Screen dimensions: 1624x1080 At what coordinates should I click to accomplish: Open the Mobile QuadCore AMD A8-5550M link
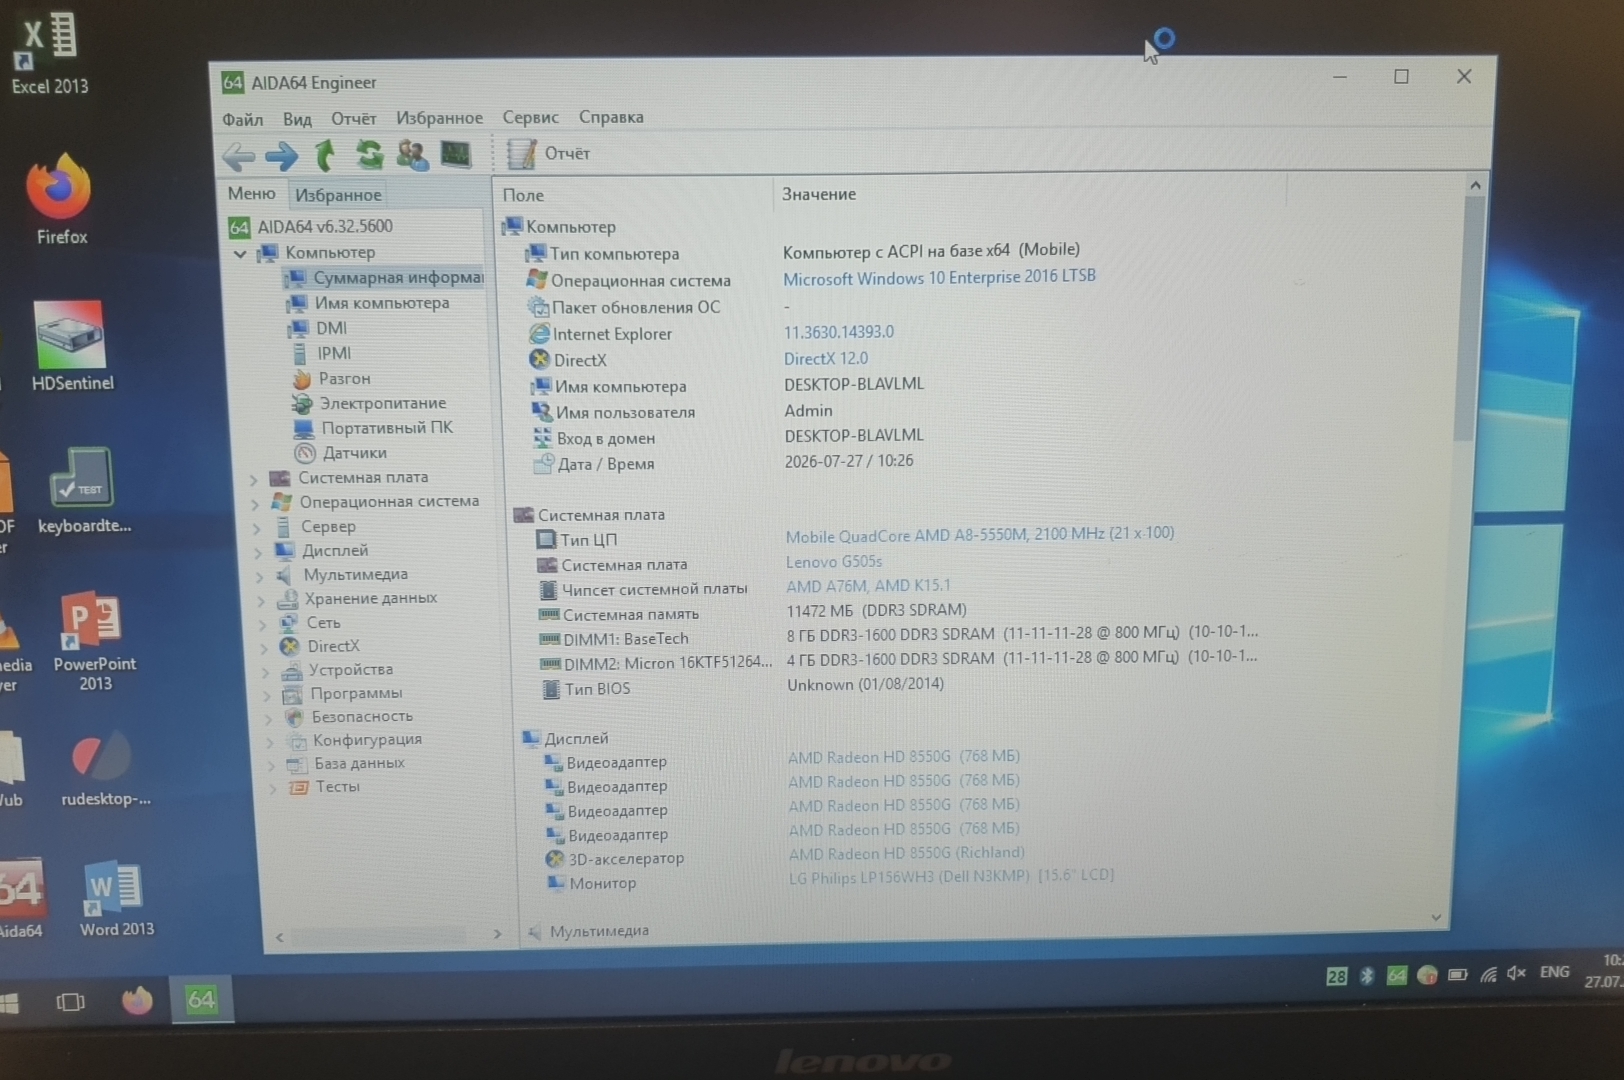click(980, 535)
